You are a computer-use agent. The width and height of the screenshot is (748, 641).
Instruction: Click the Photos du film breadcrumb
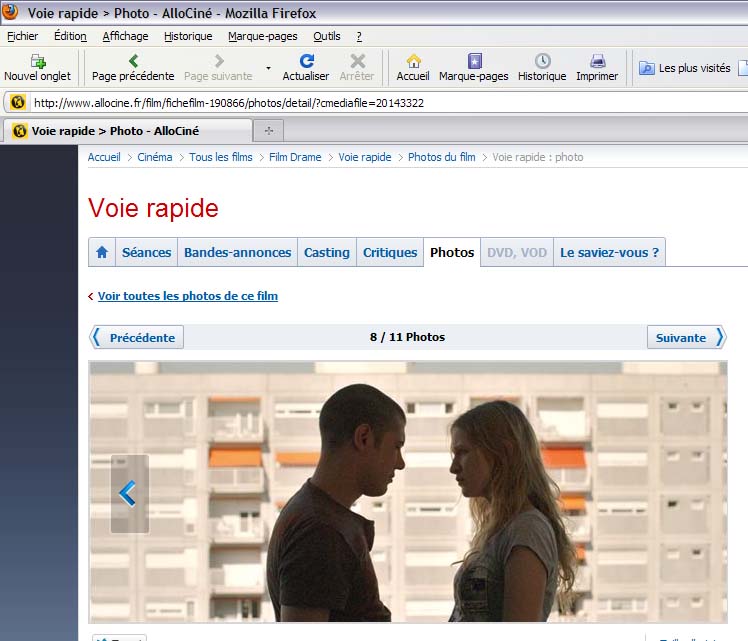pos(442,157)
